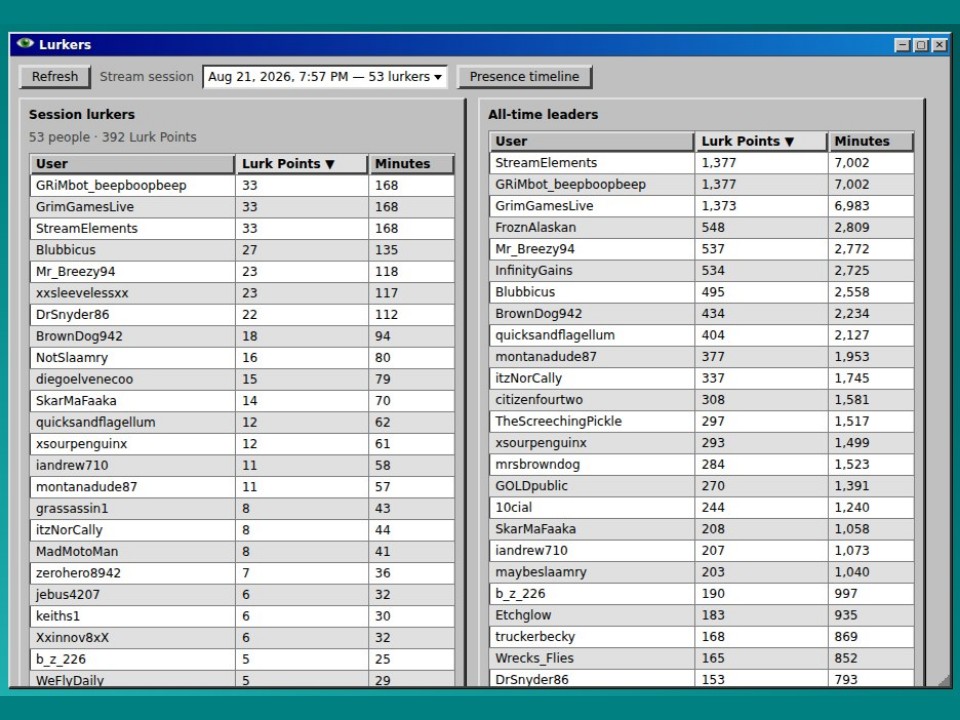This screenshot has width=960, height=720.
Task: Select itzNorCally in all-time leaders
Action: tap(702, 378)
